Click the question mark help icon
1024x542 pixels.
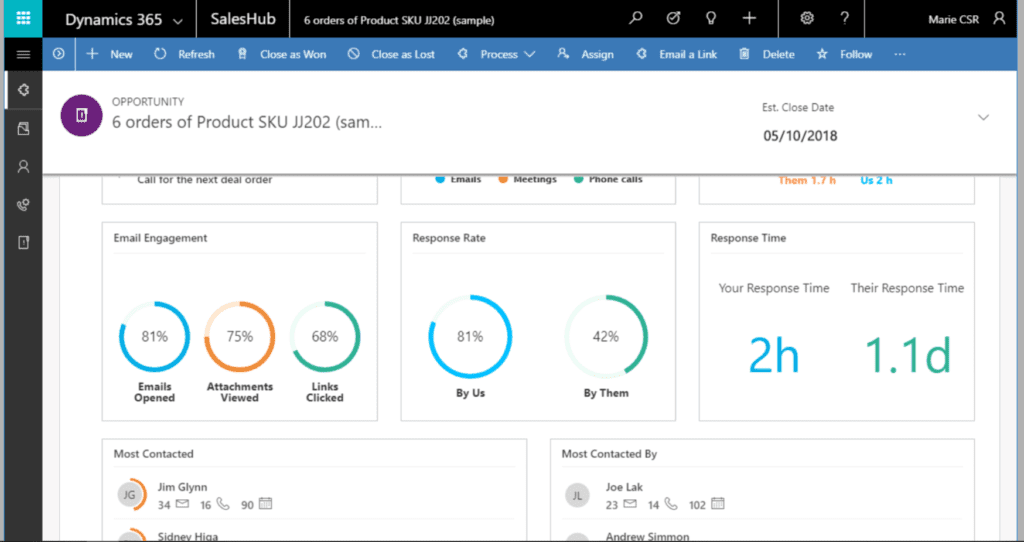pyautogui.click(x=845, y=19)
